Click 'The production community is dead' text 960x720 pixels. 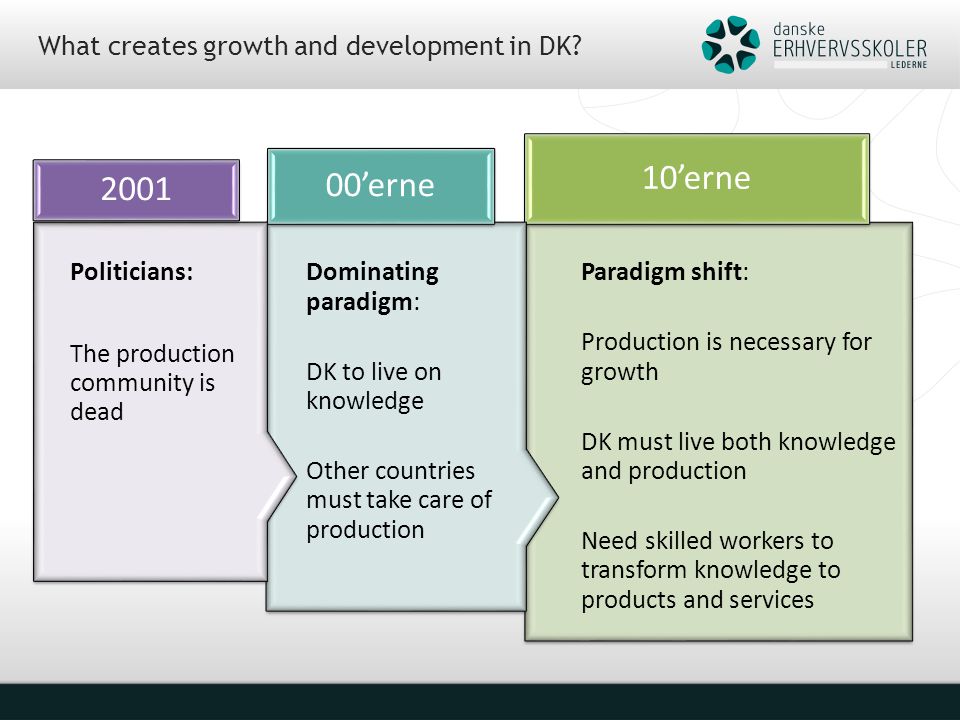coord(152,383)
